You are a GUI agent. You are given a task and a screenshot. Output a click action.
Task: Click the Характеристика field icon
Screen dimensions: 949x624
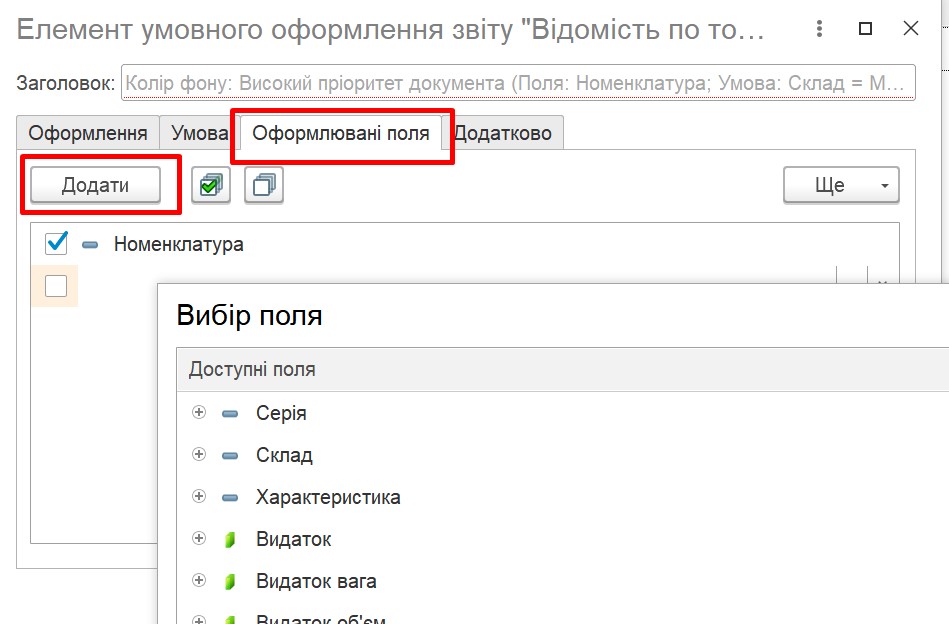[x=230, y=498]
